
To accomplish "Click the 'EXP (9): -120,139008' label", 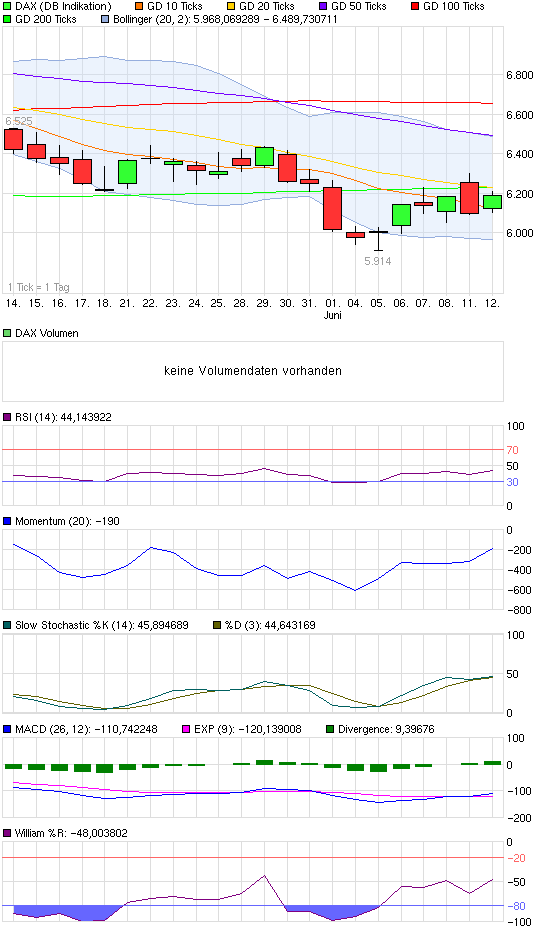I will click(x=248, y=729).
